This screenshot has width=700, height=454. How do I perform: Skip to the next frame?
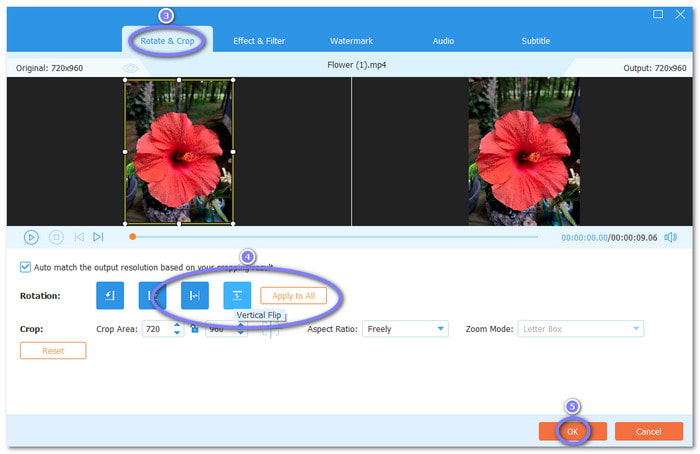pos(98,237)
